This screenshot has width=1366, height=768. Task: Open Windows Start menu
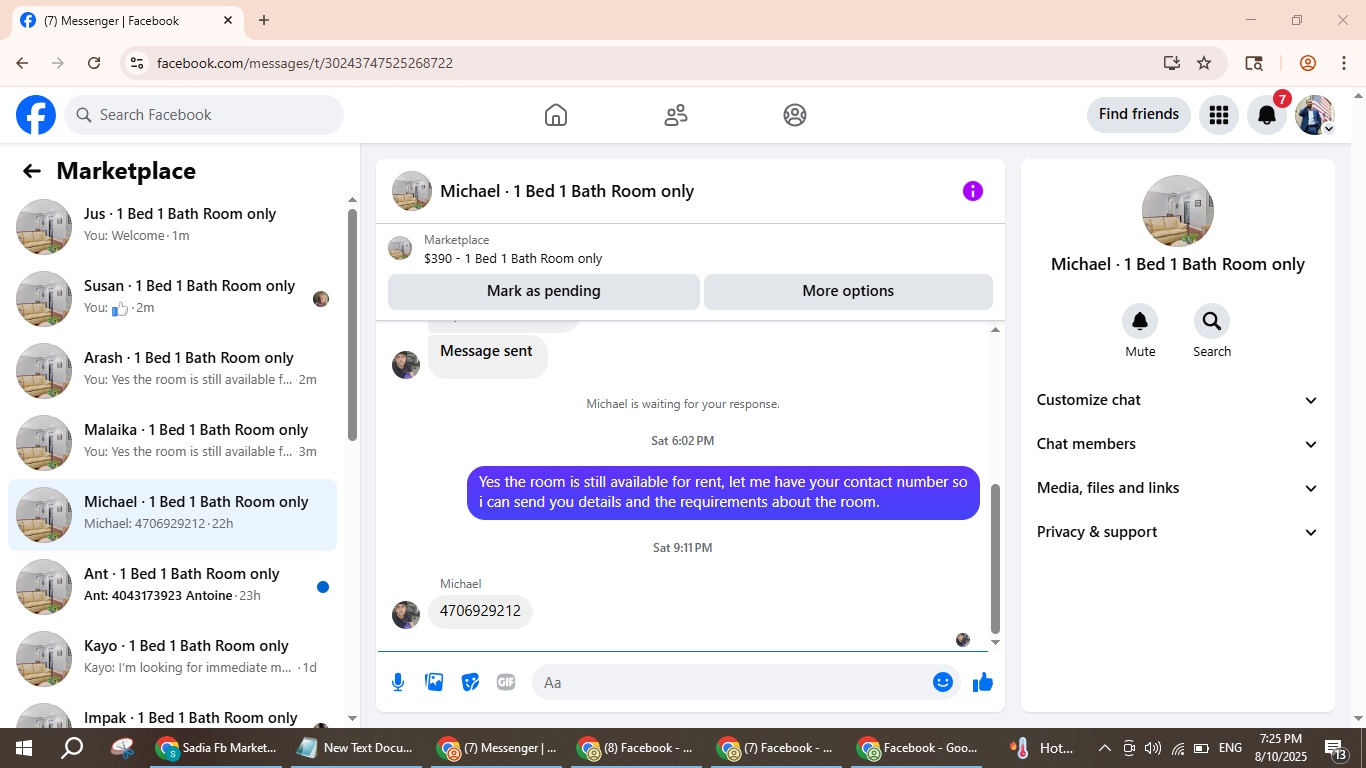[23, 748]
